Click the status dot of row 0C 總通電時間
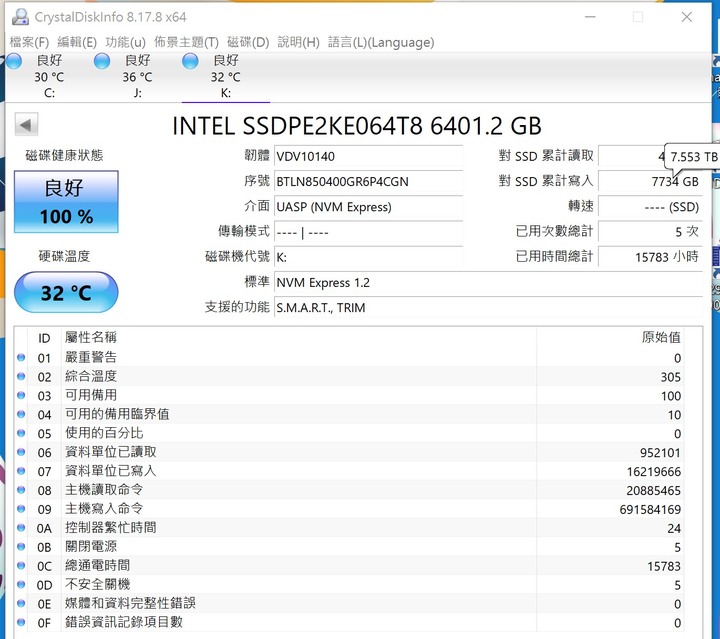The height and width of the screenshot is (639, 720). [x=21, y=565]
